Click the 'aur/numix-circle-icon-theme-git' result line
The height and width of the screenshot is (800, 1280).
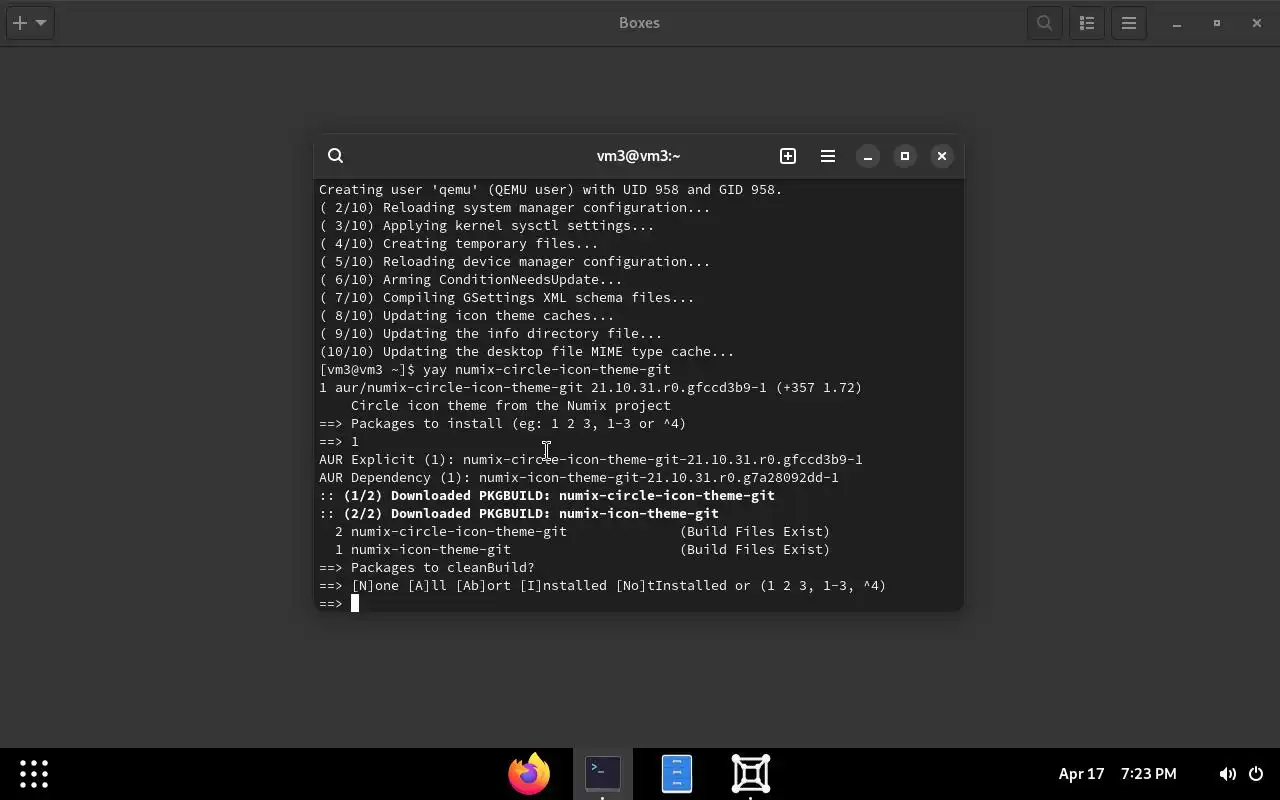click(591, 388)
